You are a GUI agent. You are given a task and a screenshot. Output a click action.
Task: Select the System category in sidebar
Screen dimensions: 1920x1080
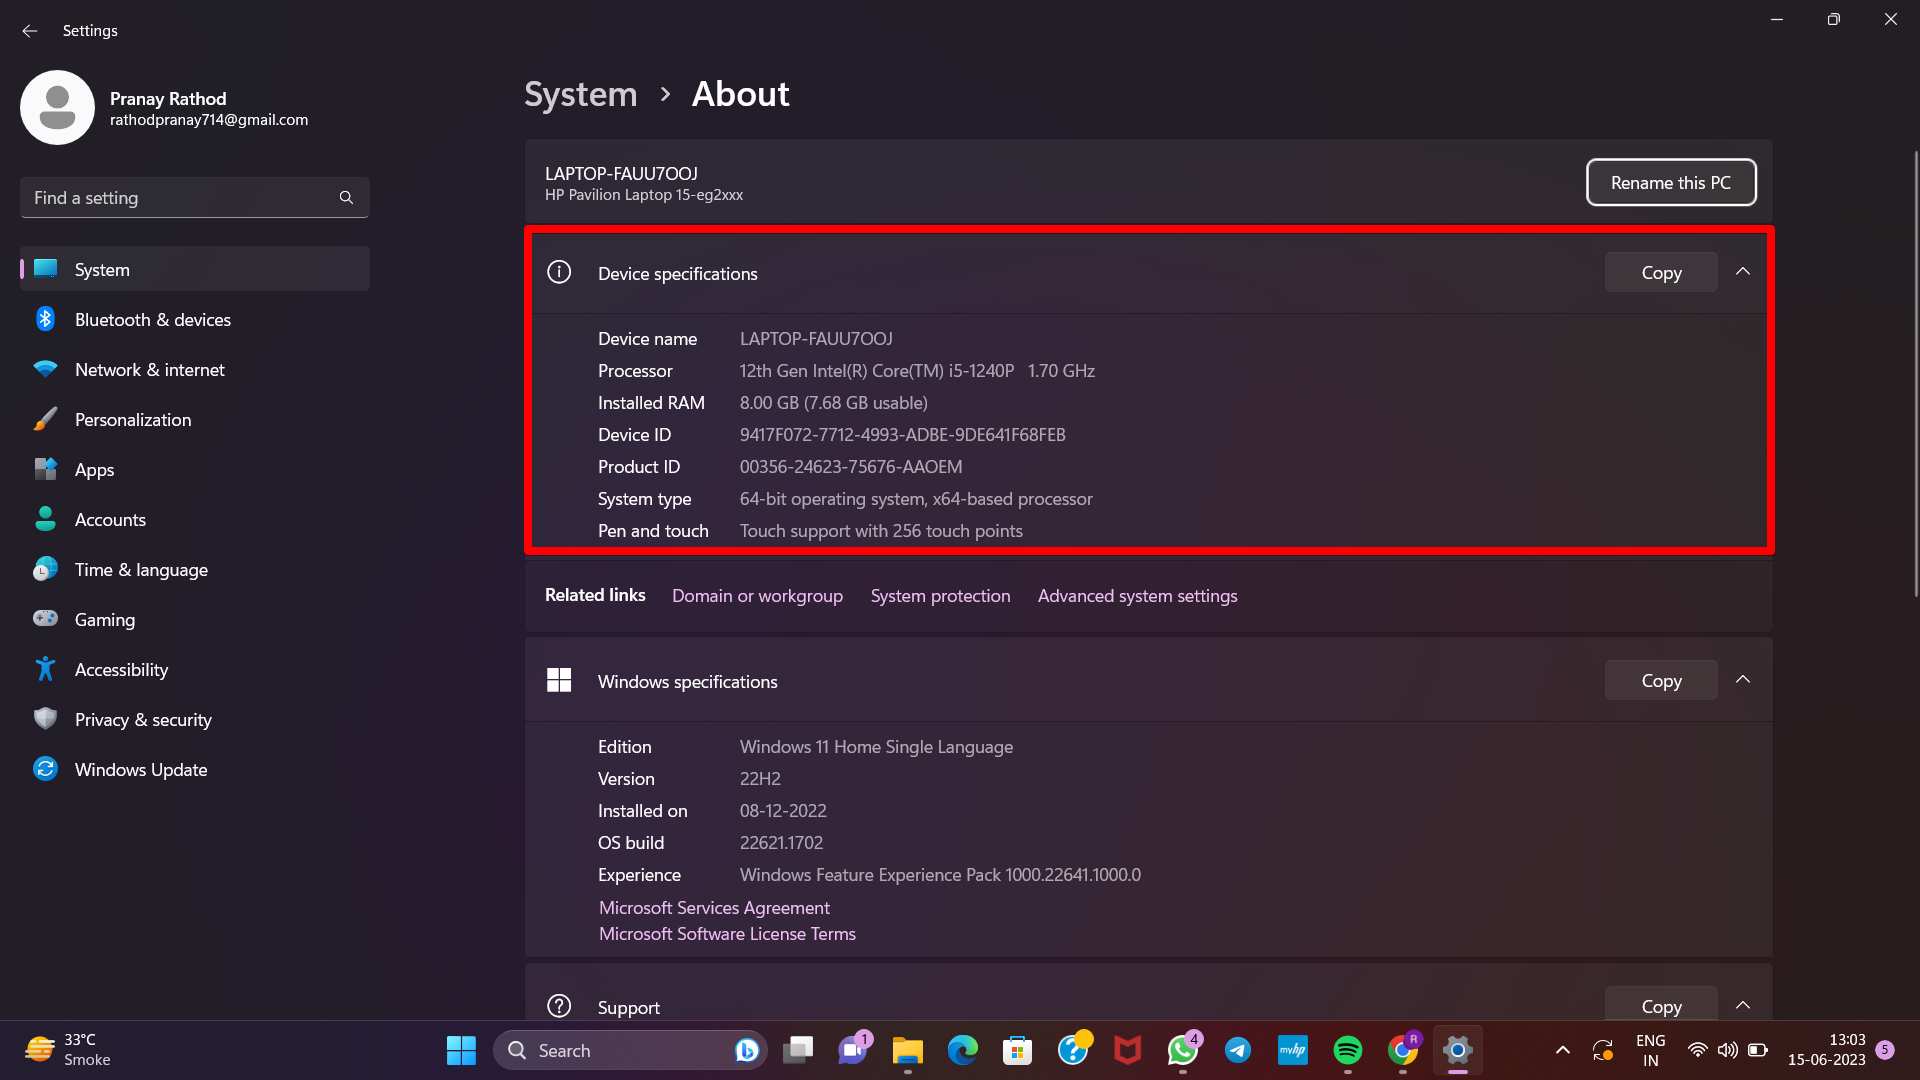click(195, 269)
